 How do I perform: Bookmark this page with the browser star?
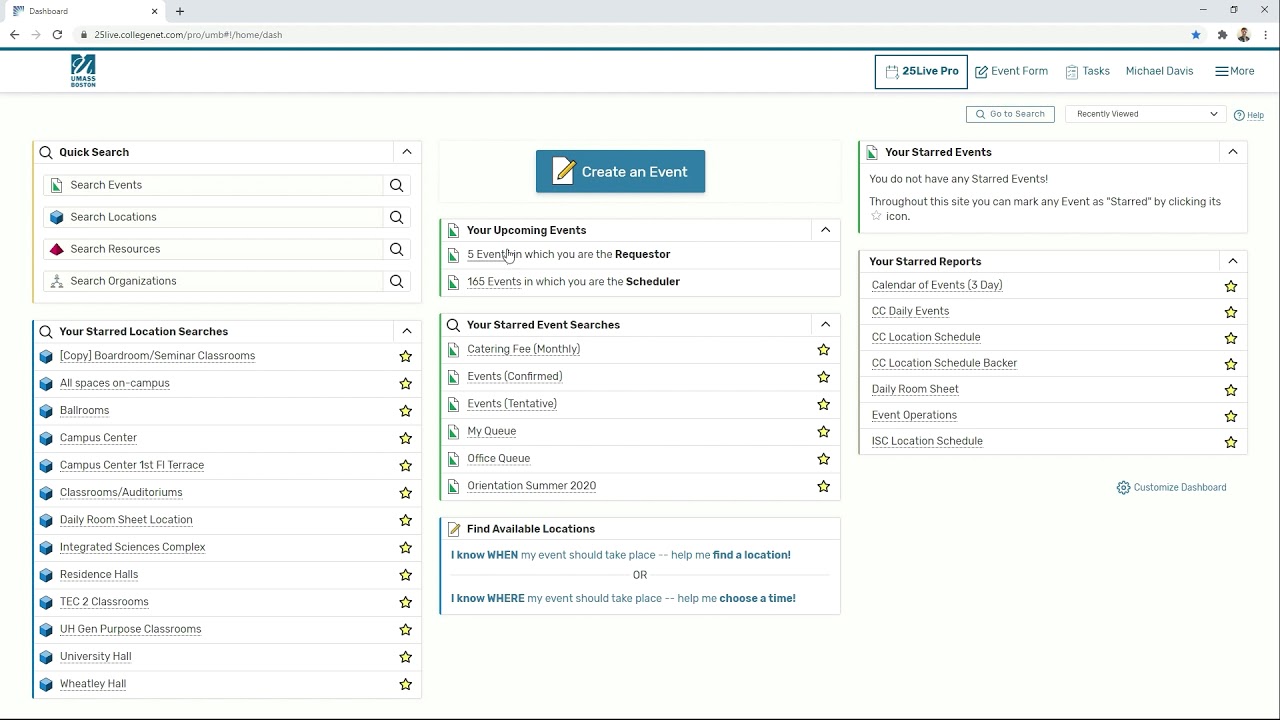1196,34
